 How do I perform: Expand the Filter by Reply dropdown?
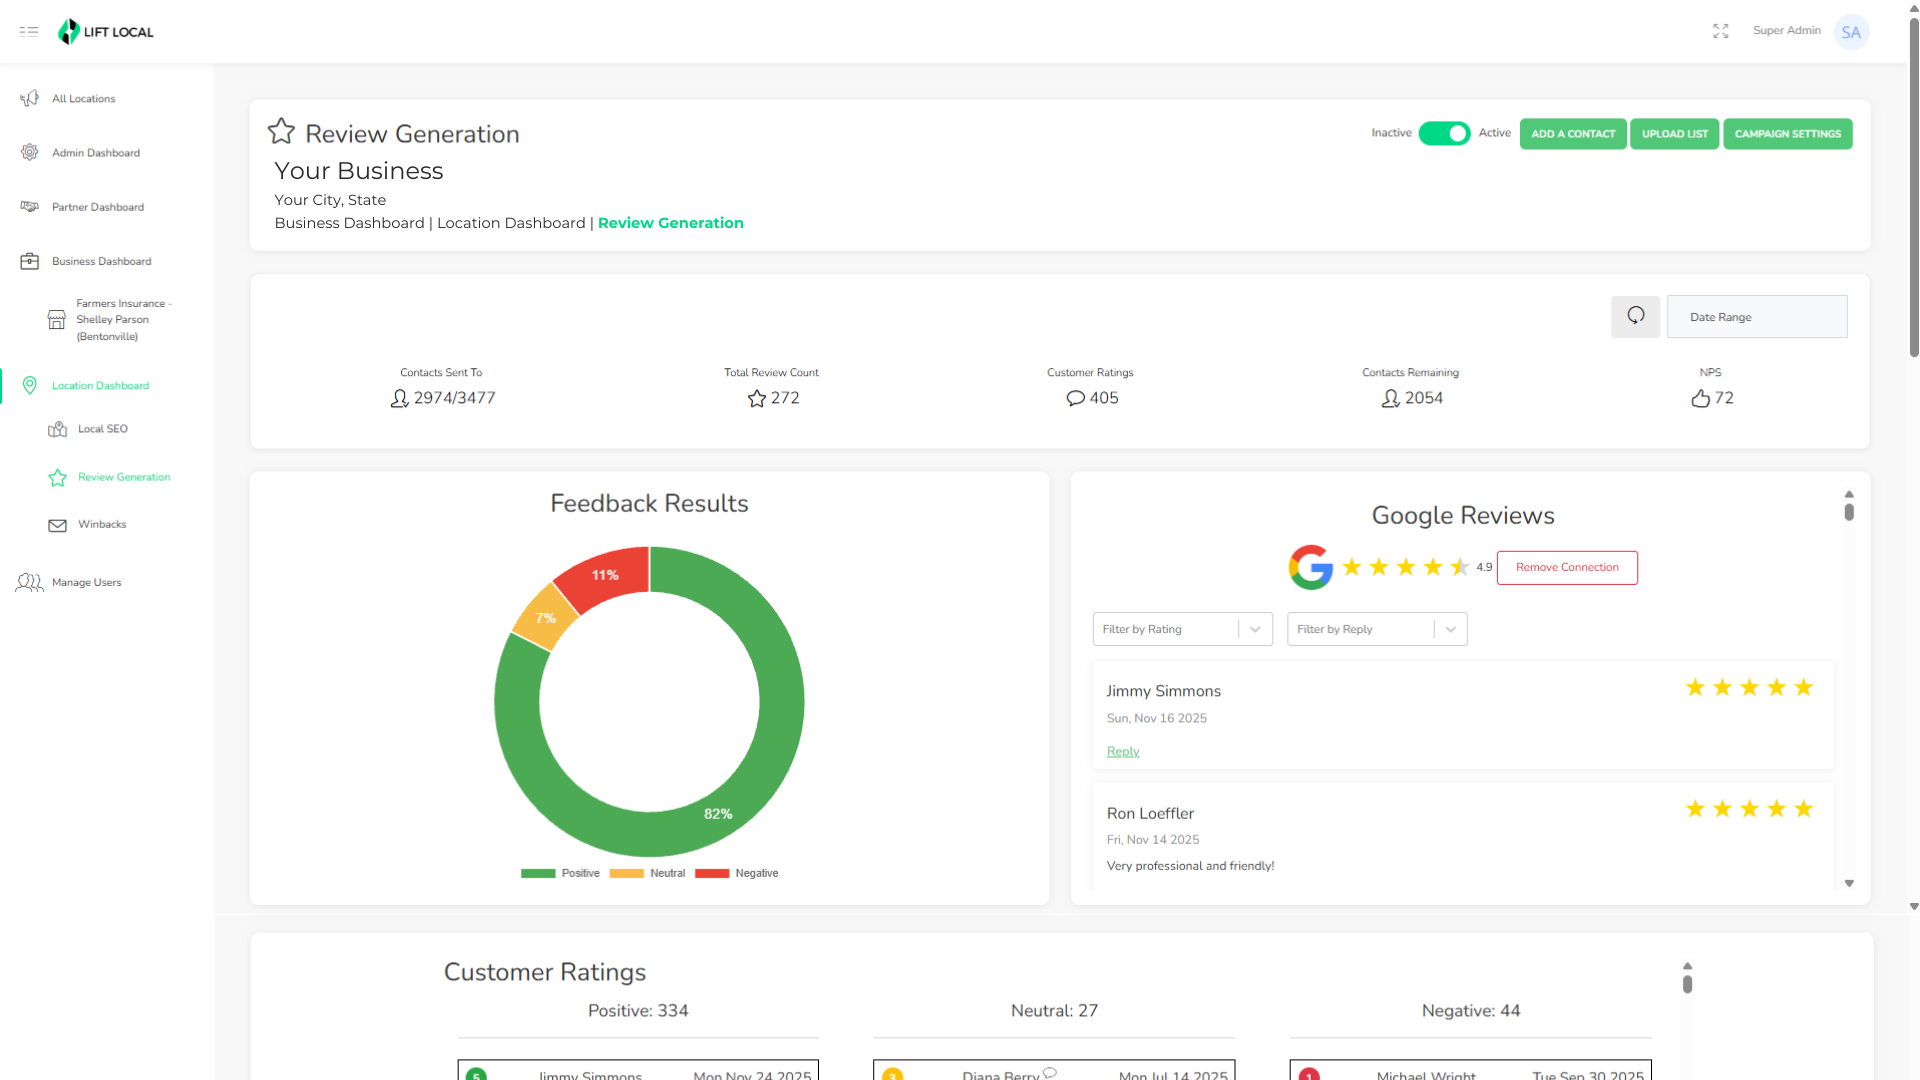point(1376,629)
